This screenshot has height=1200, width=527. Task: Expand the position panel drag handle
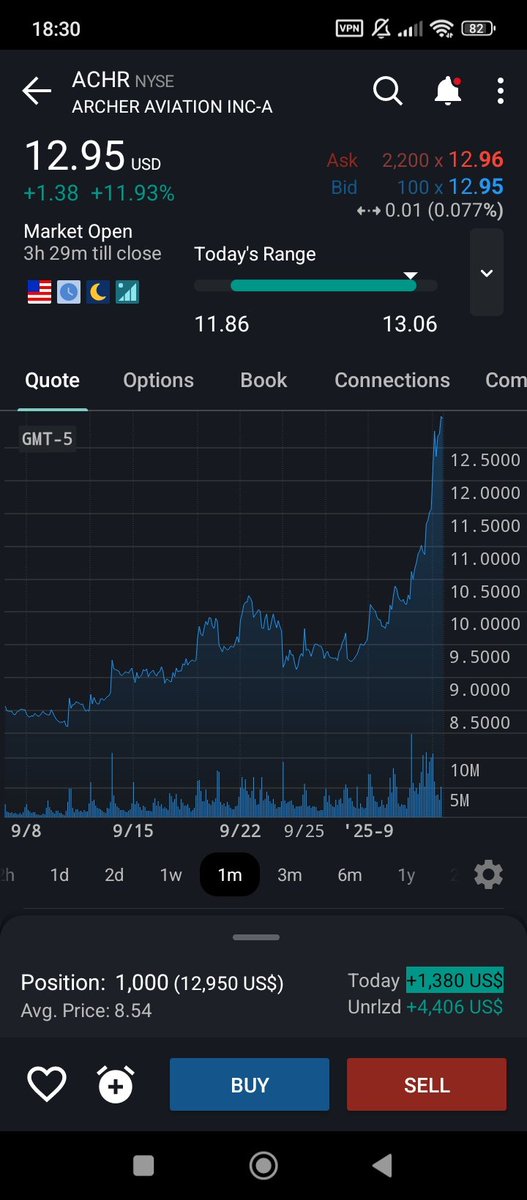point(256,937)
